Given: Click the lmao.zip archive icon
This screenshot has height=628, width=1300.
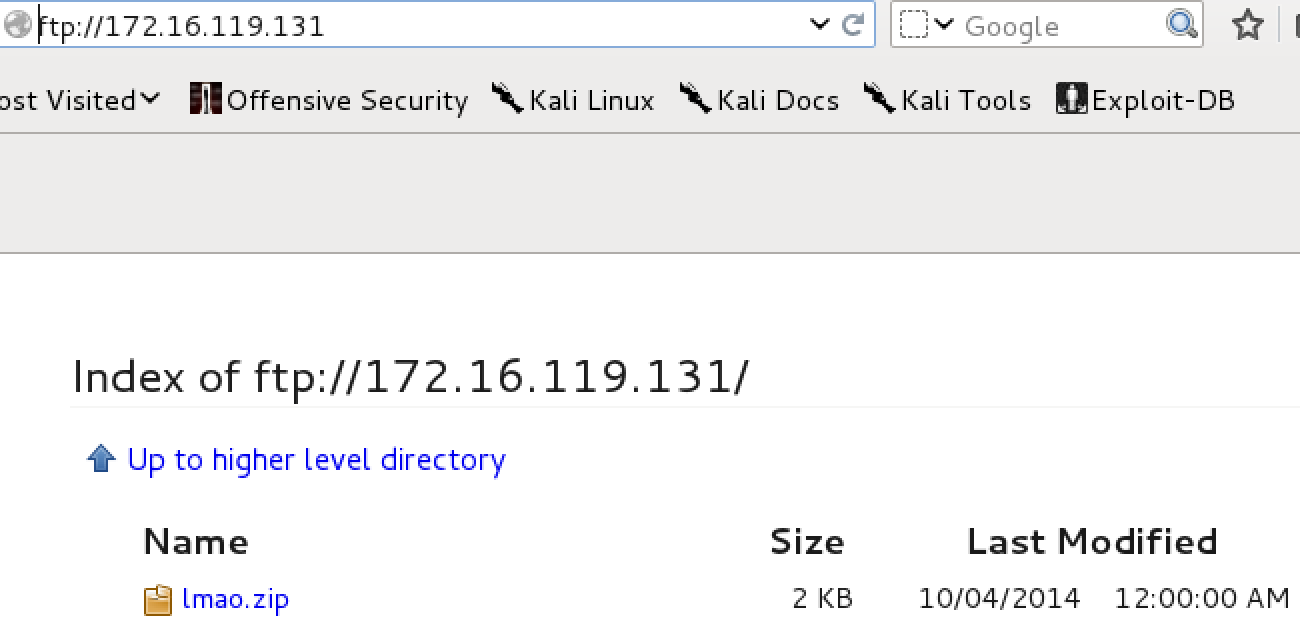Looking at the screenshot, I should [158, 599].
